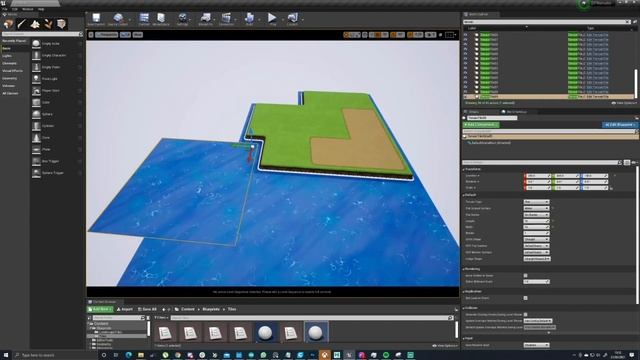
Task: Collapse the Transform section
Action: click(464, 169)
